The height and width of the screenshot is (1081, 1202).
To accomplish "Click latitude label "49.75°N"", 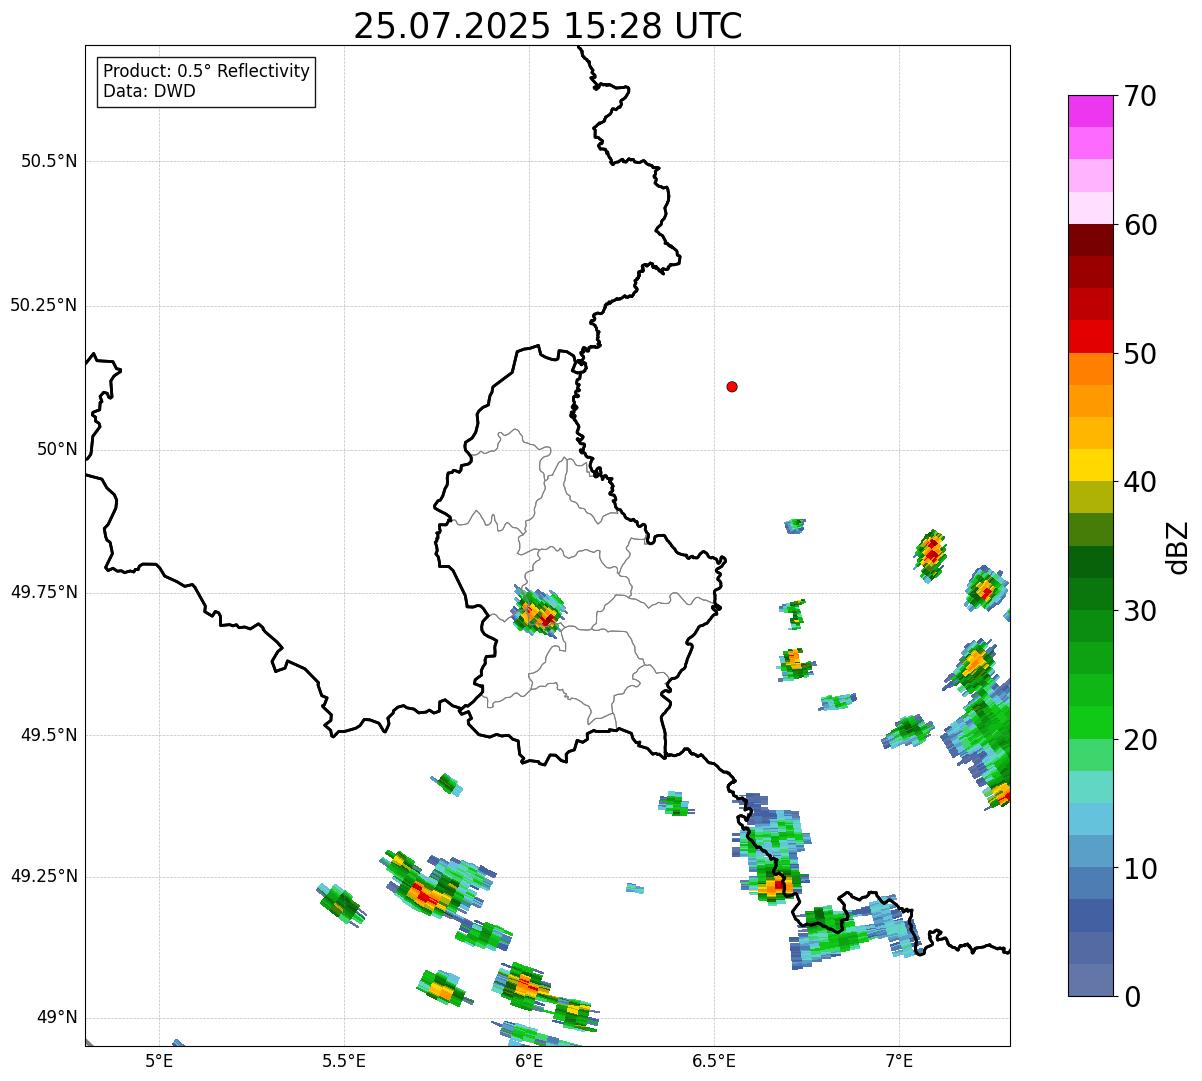I will pos(44,592).
